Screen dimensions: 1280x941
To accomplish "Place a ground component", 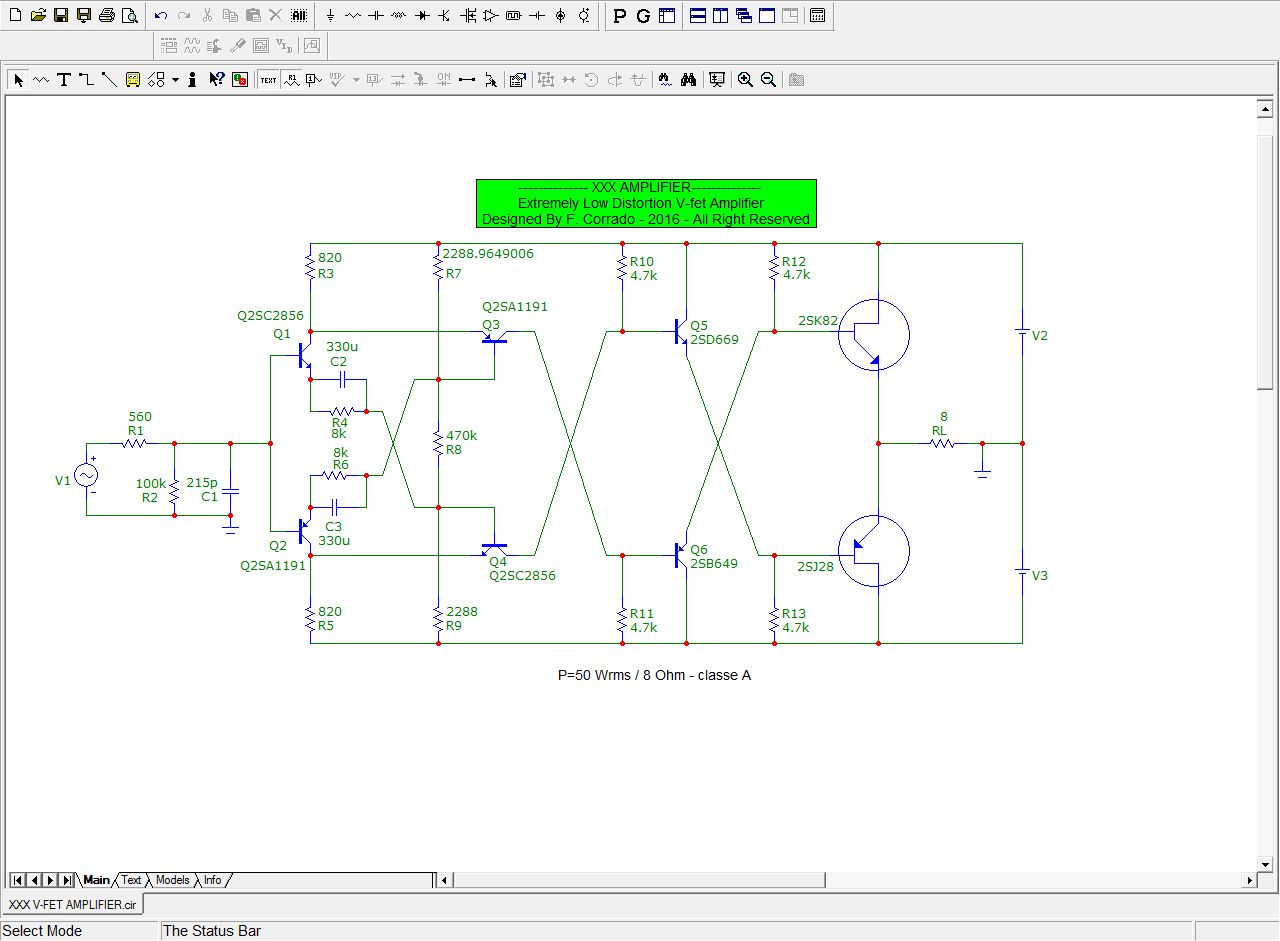I will click(x=330, y=16).
